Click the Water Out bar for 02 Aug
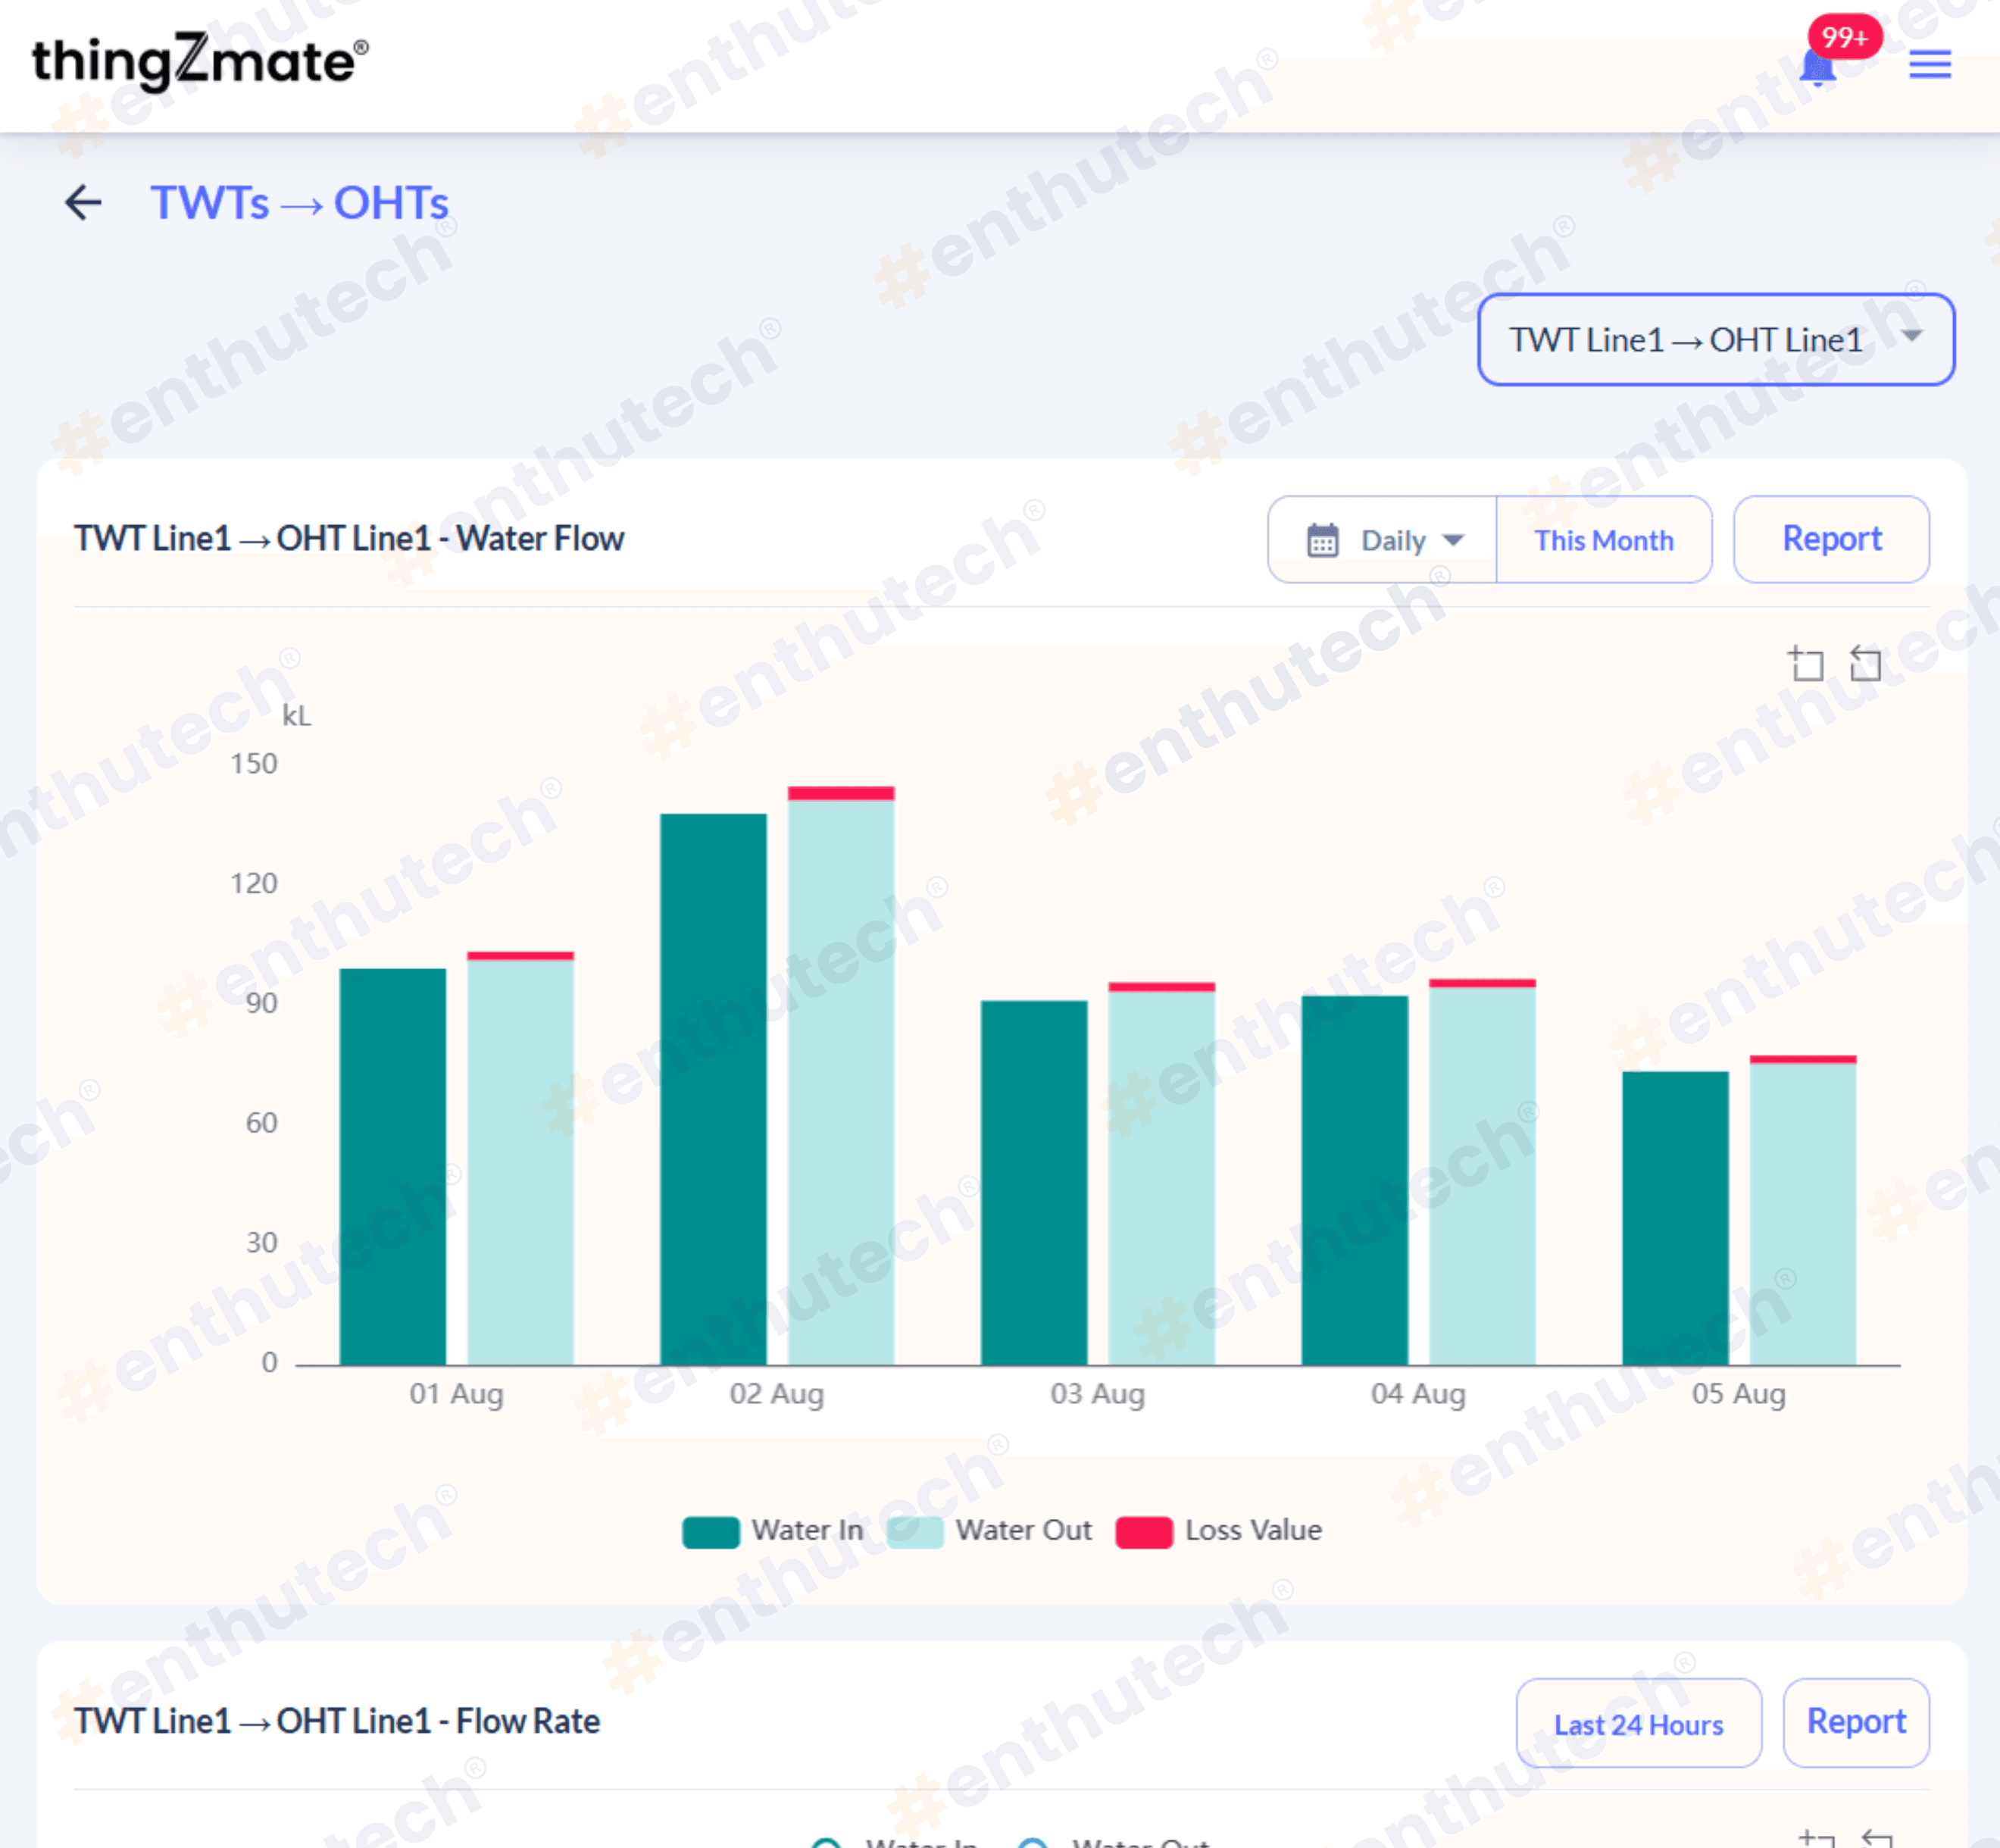The image size is (2000, 1848). [841, 1083]
